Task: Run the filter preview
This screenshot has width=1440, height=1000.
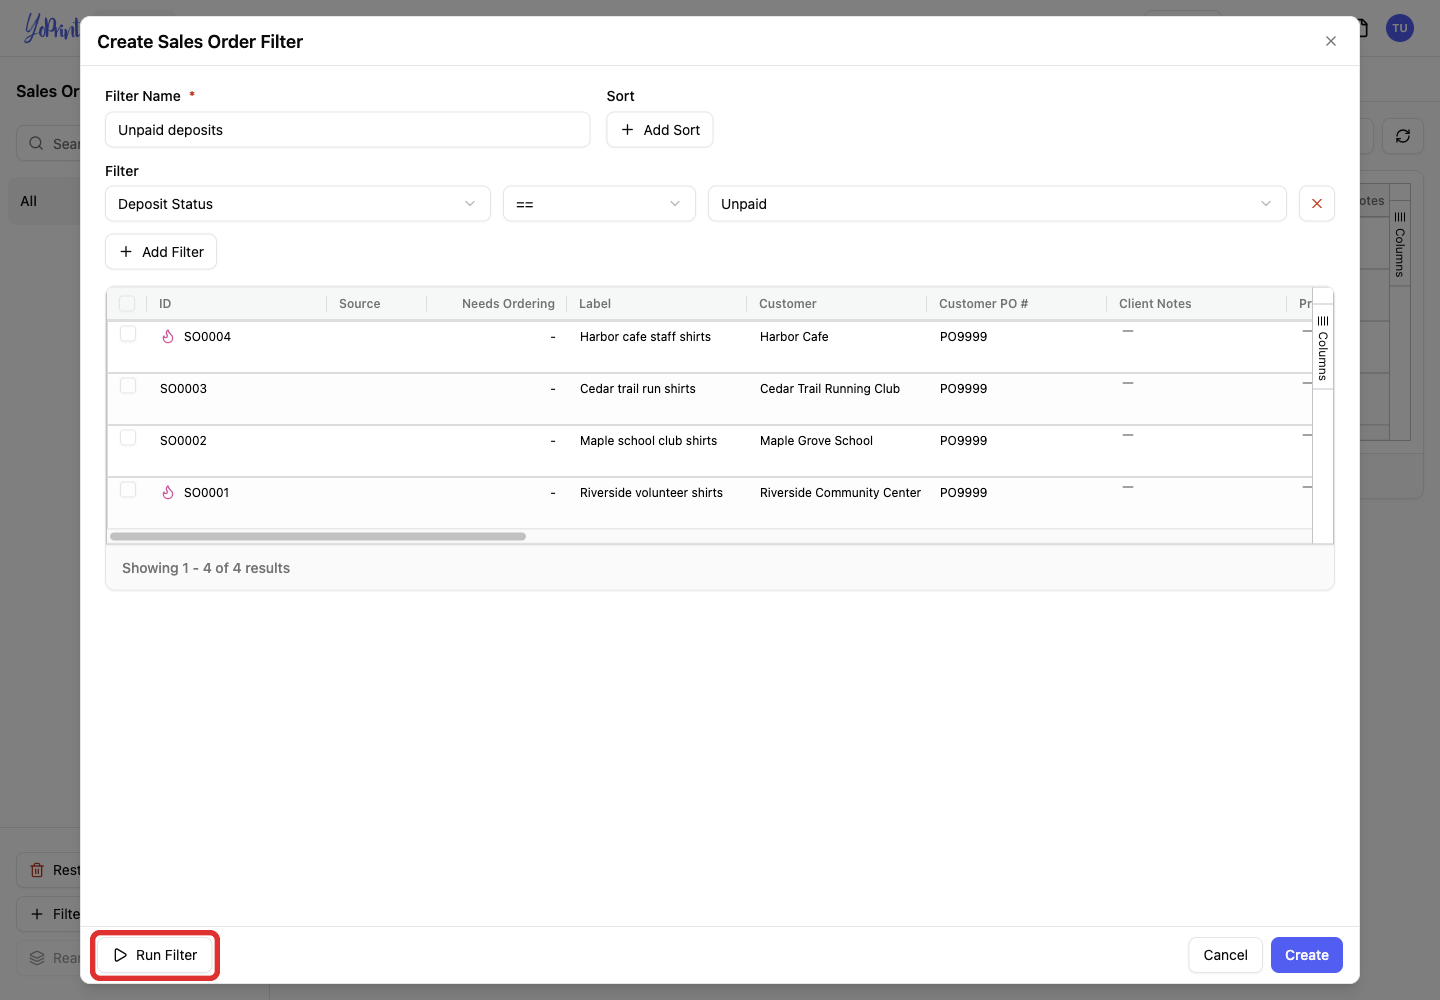Action: 155,955
